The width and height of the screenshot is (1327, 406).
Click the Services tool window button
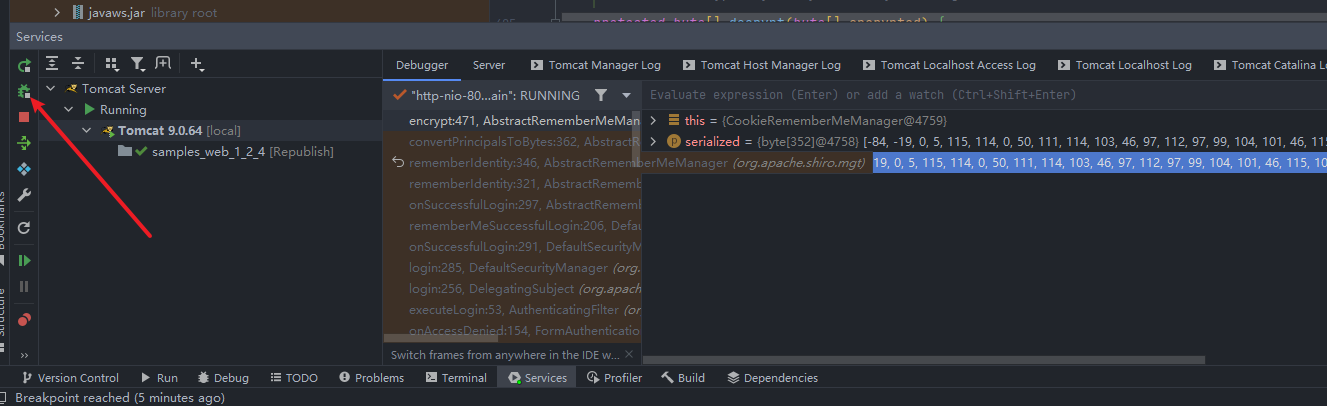537,378
